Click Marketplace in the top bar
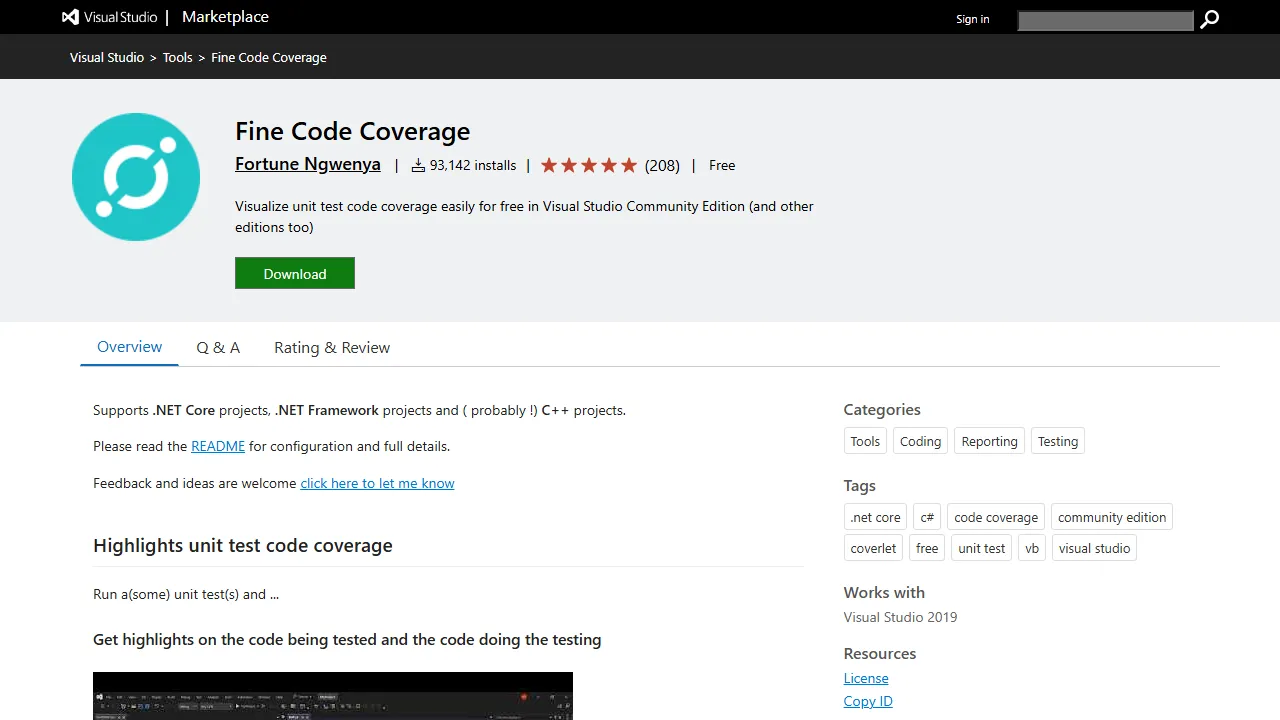Screen dimensions: 1280x720 [x=224, y=17]
